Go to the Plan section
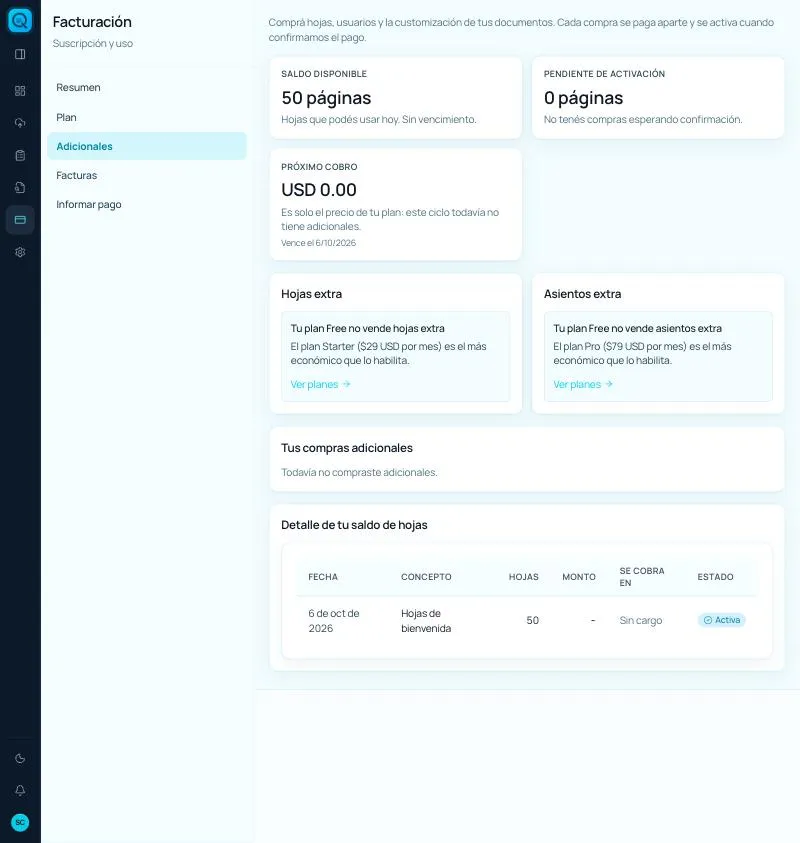The image size is (800, 843). tap(147, 117)
